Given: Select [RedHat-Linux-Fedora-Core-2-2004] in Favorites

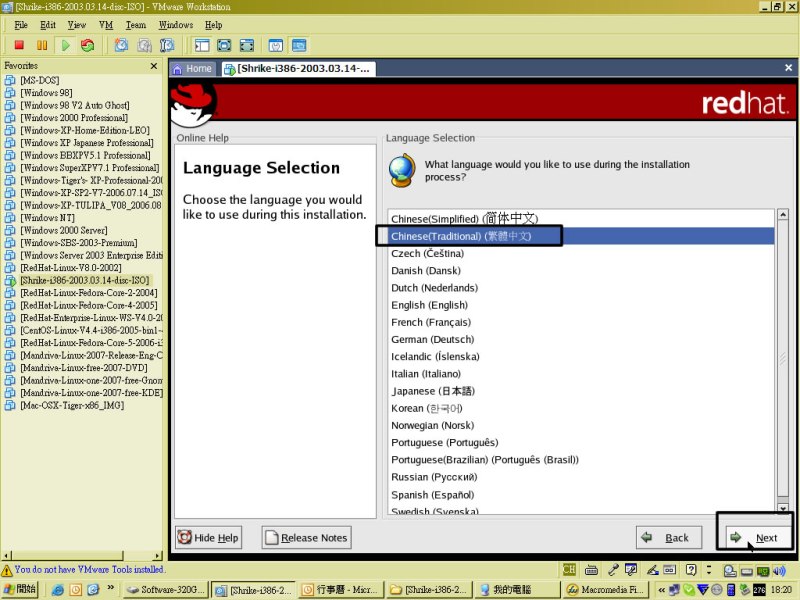Looking at the screenshot, I should click(89, 293).
